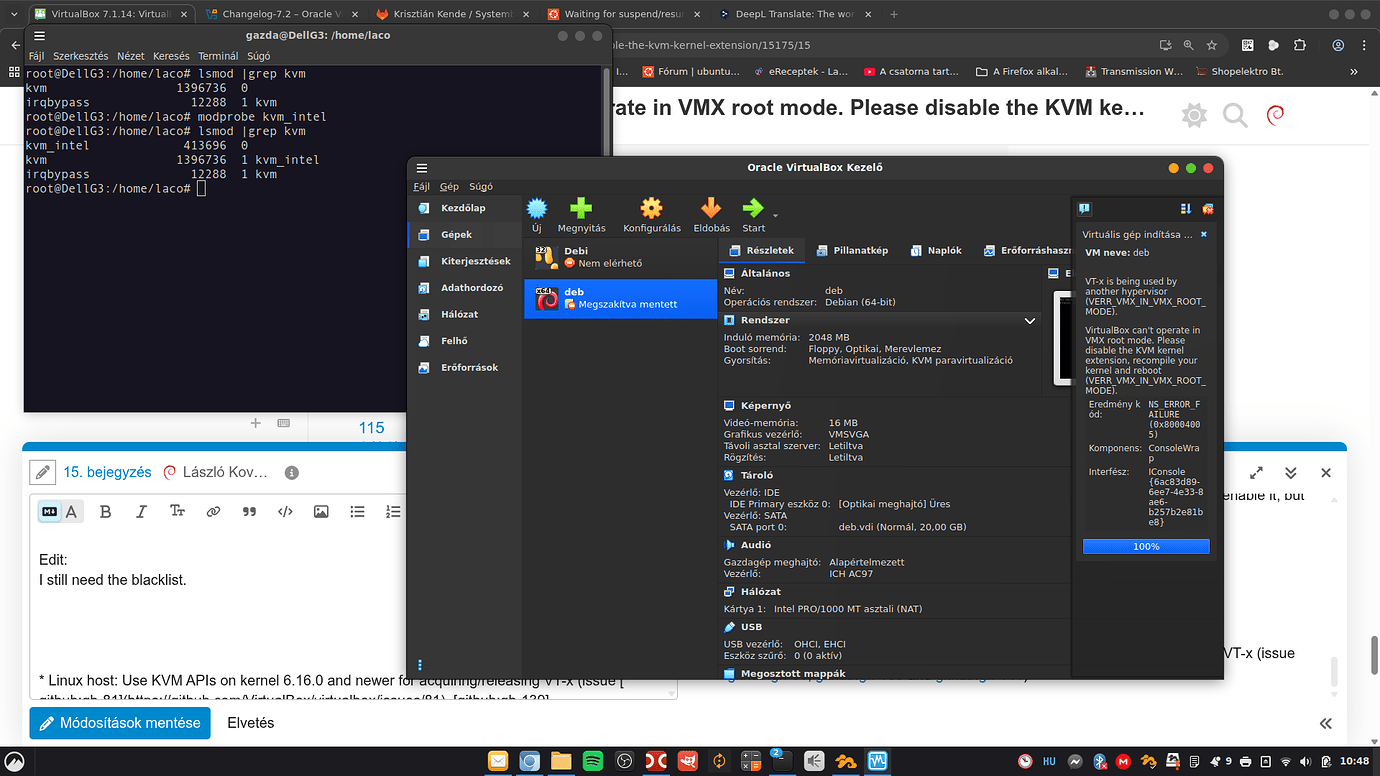Open the Súgó menu in VirtualBox
The width and height of the screenshot is (1380, 776).
pos(481,186)
